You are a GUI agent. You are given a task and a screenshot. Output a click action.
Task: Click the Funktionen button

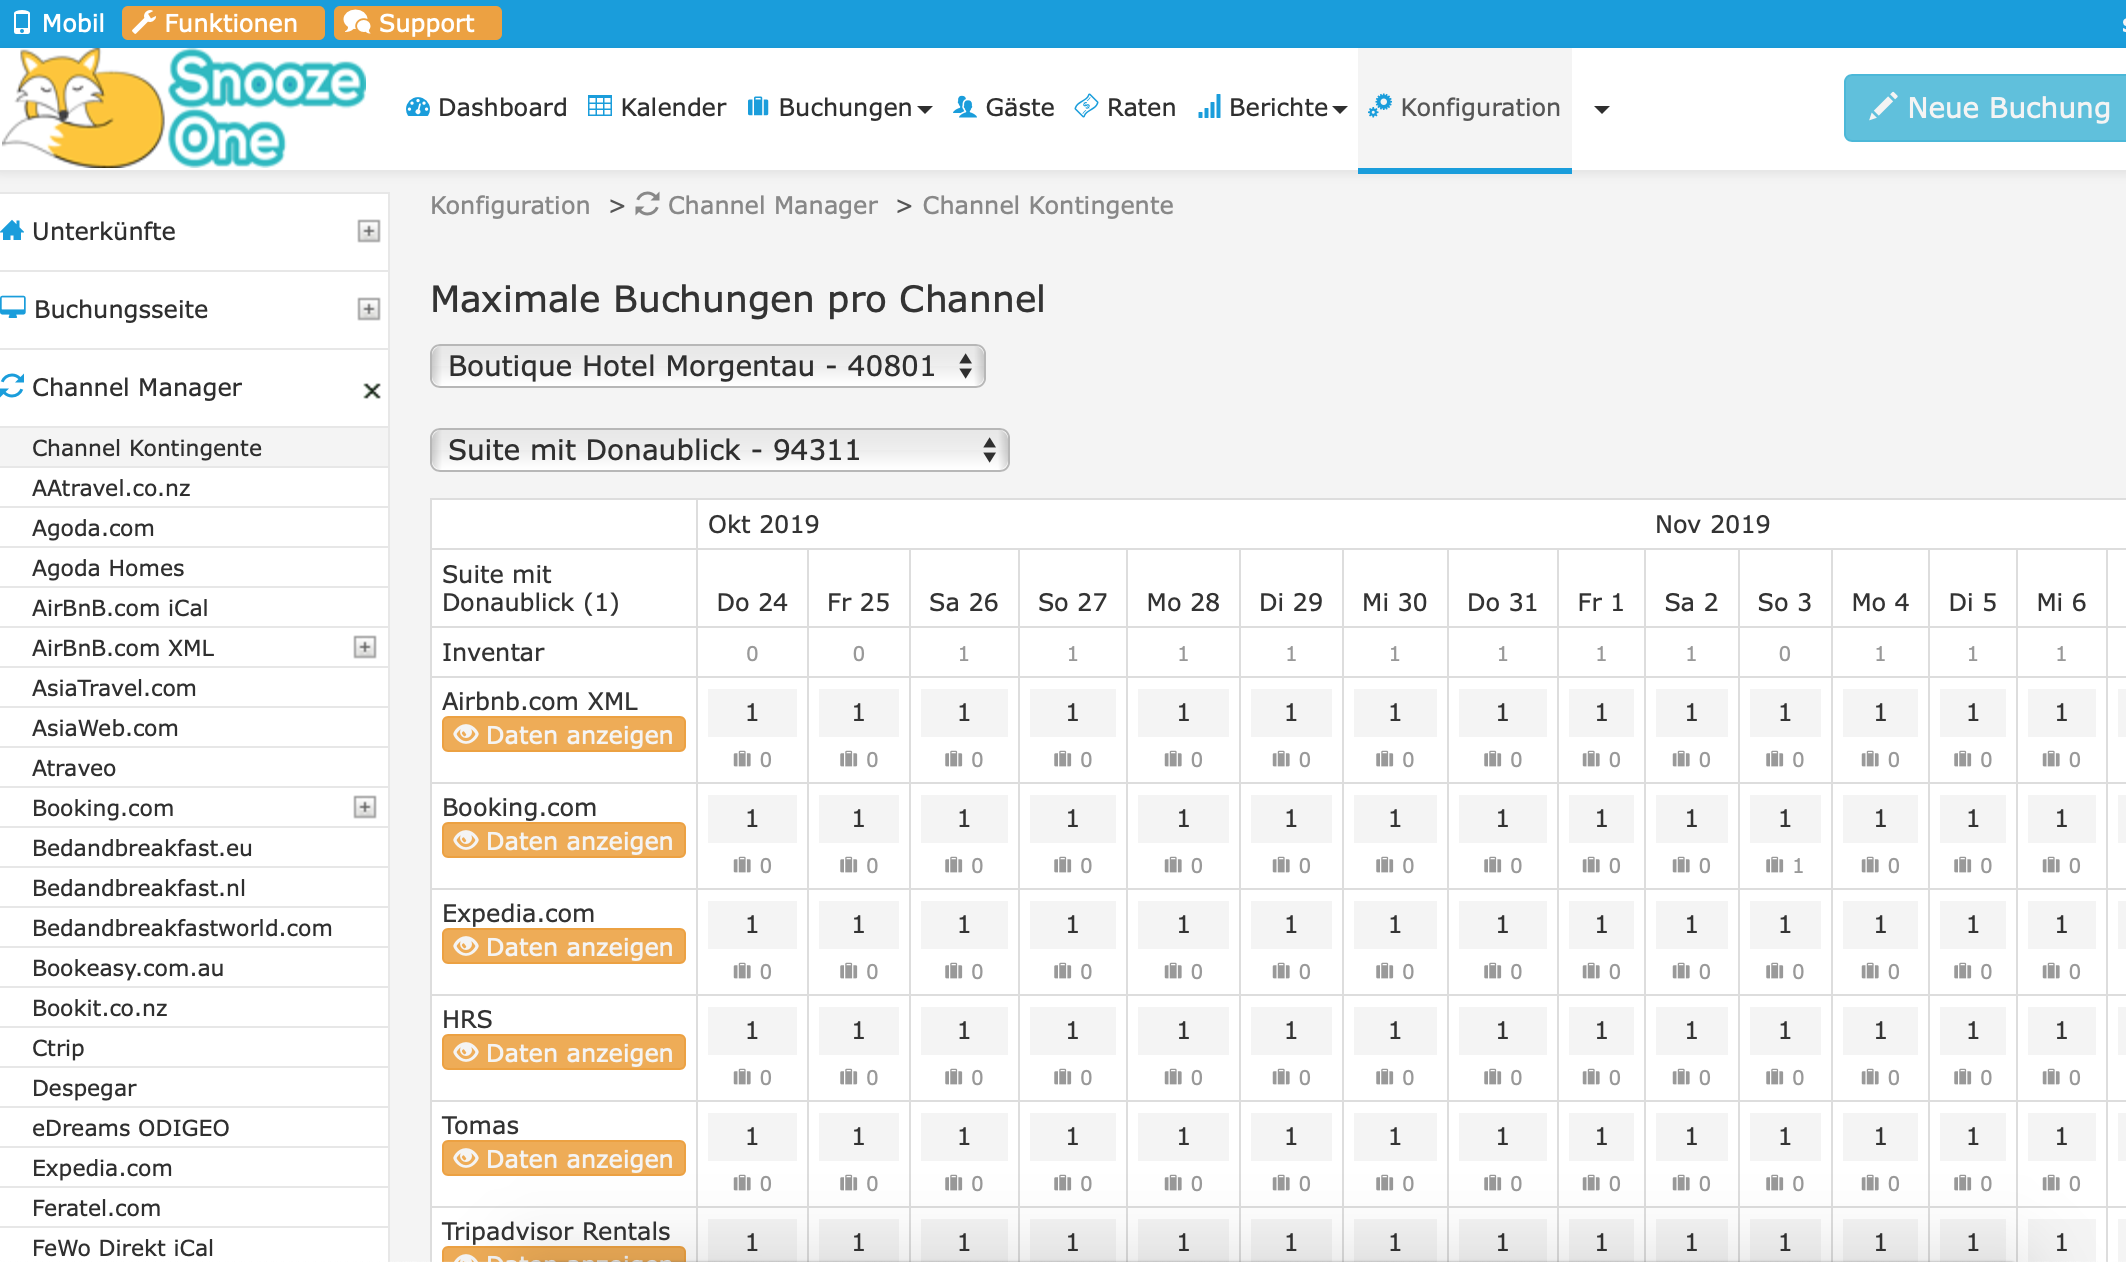223,23
